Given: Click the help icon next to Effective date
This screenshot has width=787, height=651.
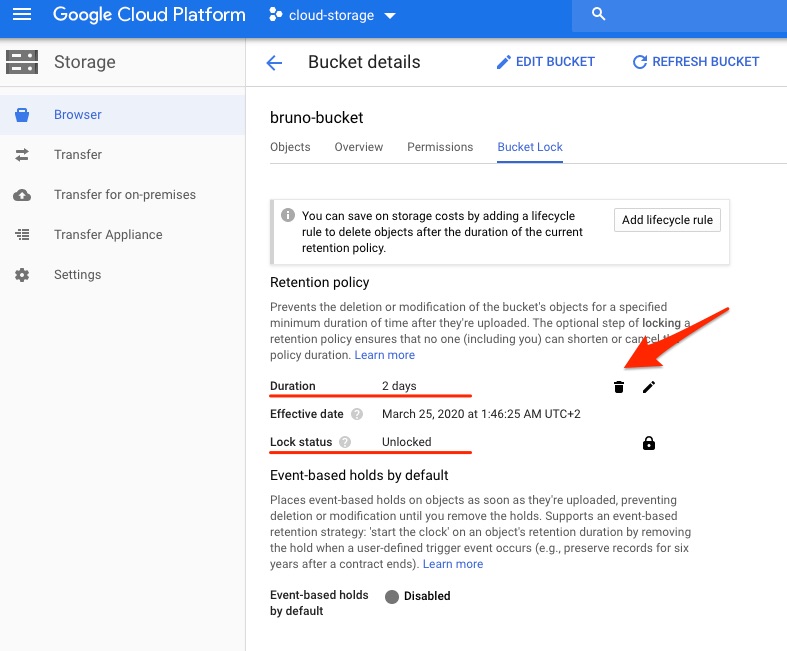Looking at the screenshot, I should pos(357,414).
